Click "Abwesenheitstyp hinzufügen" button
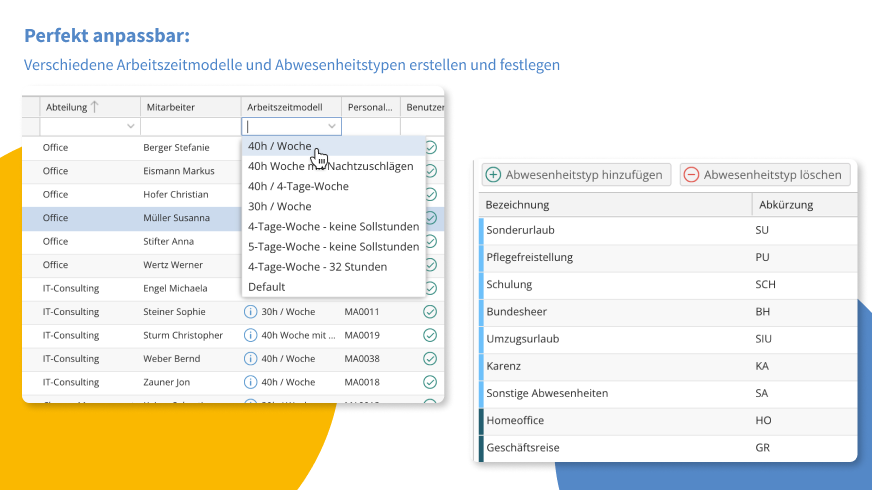 [x=575, y=175]
